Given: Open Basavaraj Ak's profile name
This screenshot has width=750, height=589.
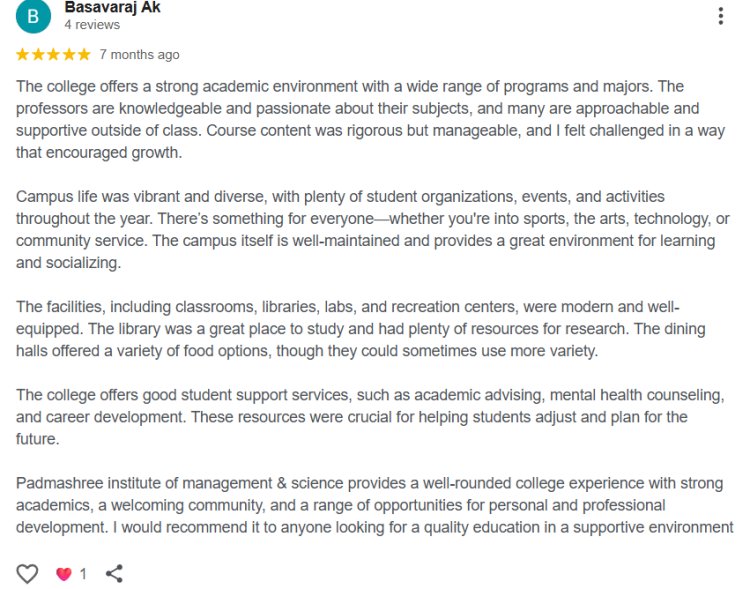Looking at the screenshot, I should point(111,8).
